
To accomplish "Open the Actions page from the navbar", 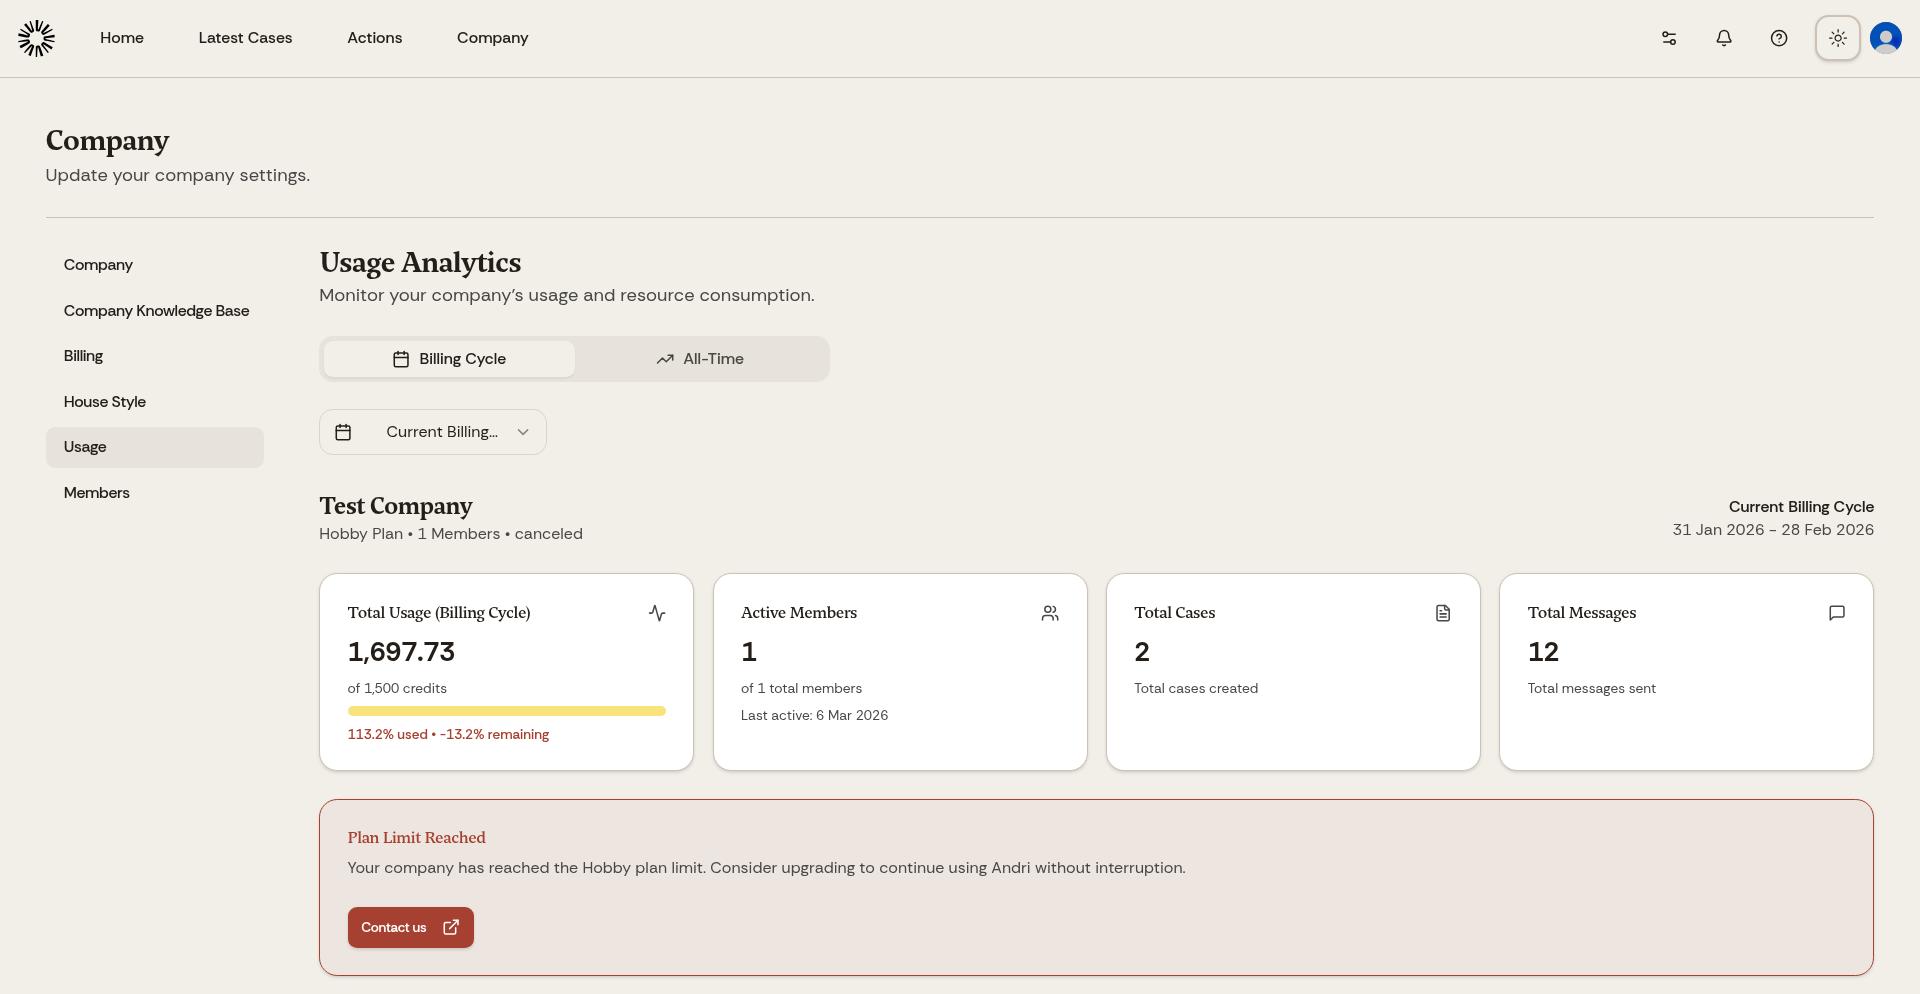I will (x=374, y=37).
